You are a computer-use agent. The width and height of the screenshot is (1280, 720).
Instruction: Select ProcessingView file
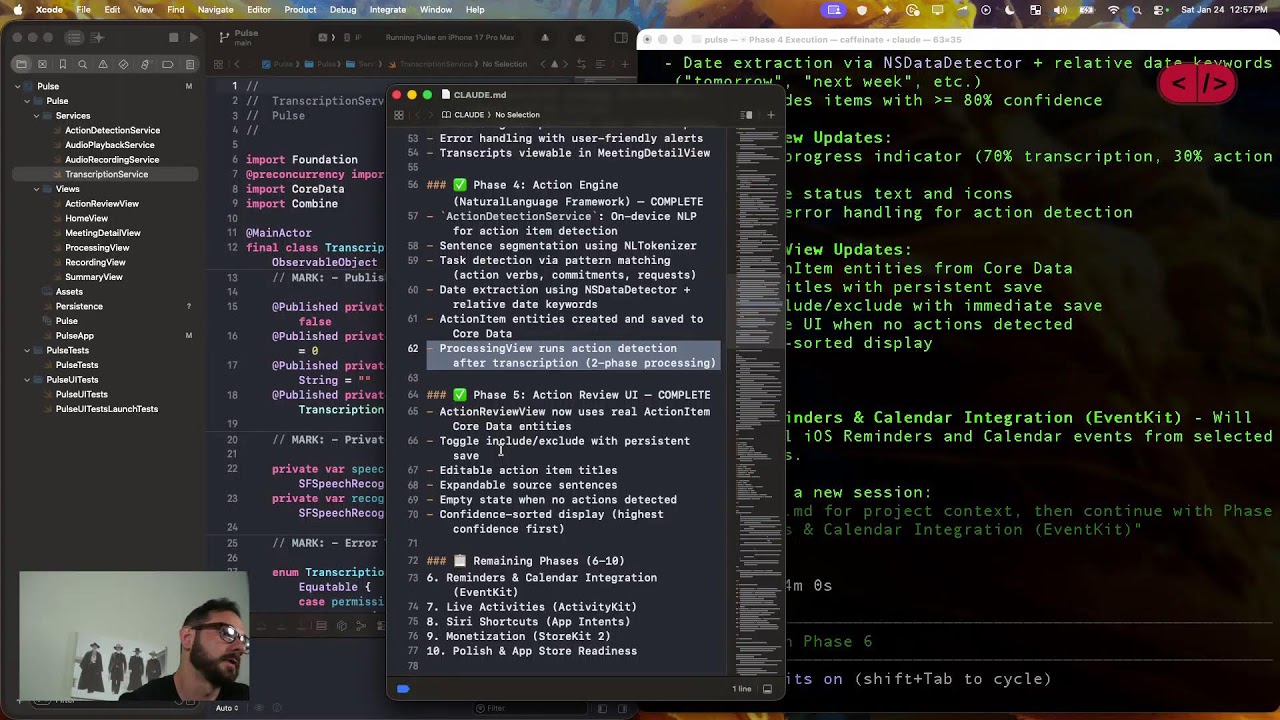coord(97,248)
